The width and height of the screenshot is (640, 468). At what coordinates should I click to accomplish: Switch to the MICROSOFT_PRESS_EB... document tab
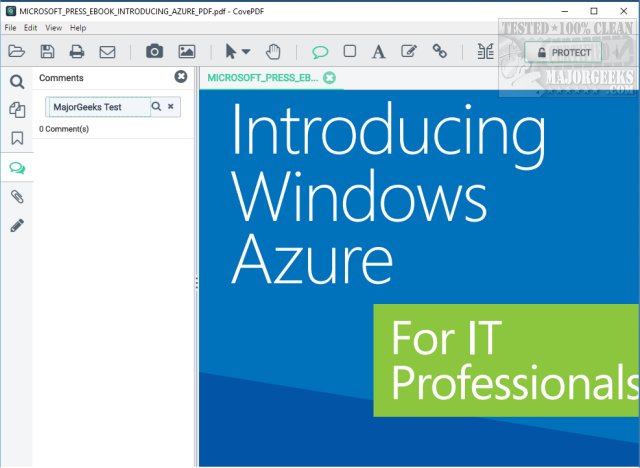(x=263, y=78)
